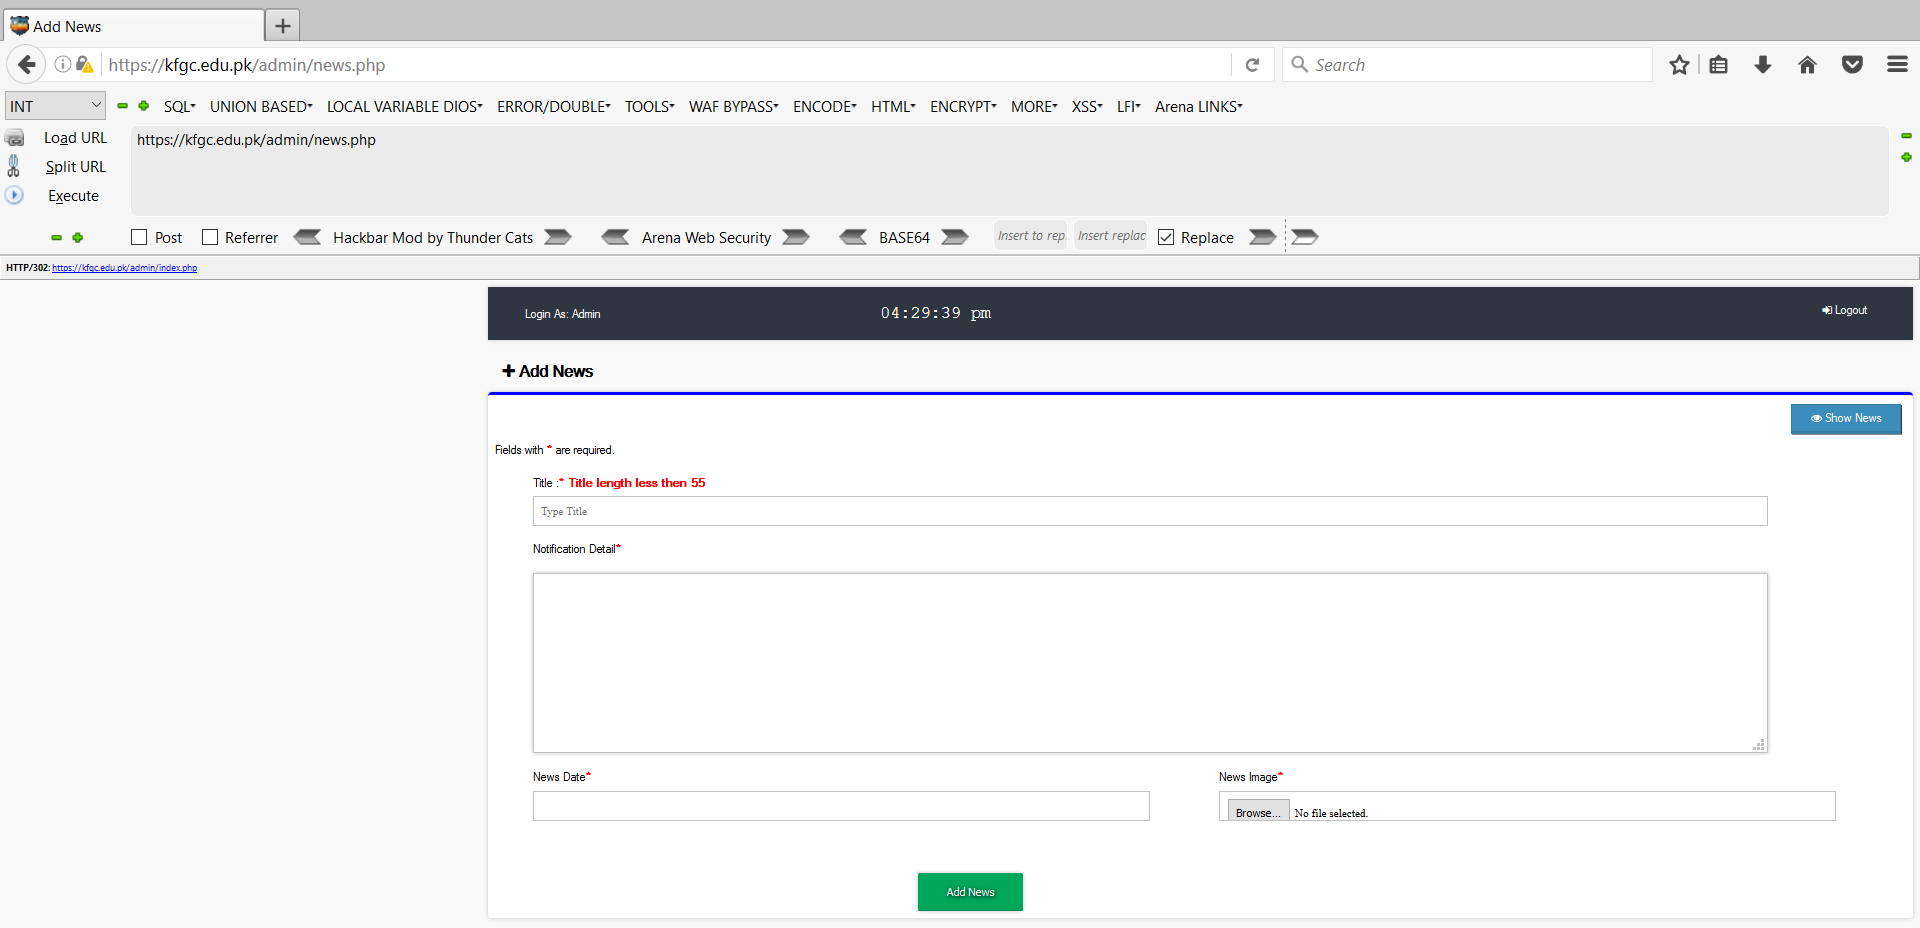Click the browser address bar URL

coord(247,65)
